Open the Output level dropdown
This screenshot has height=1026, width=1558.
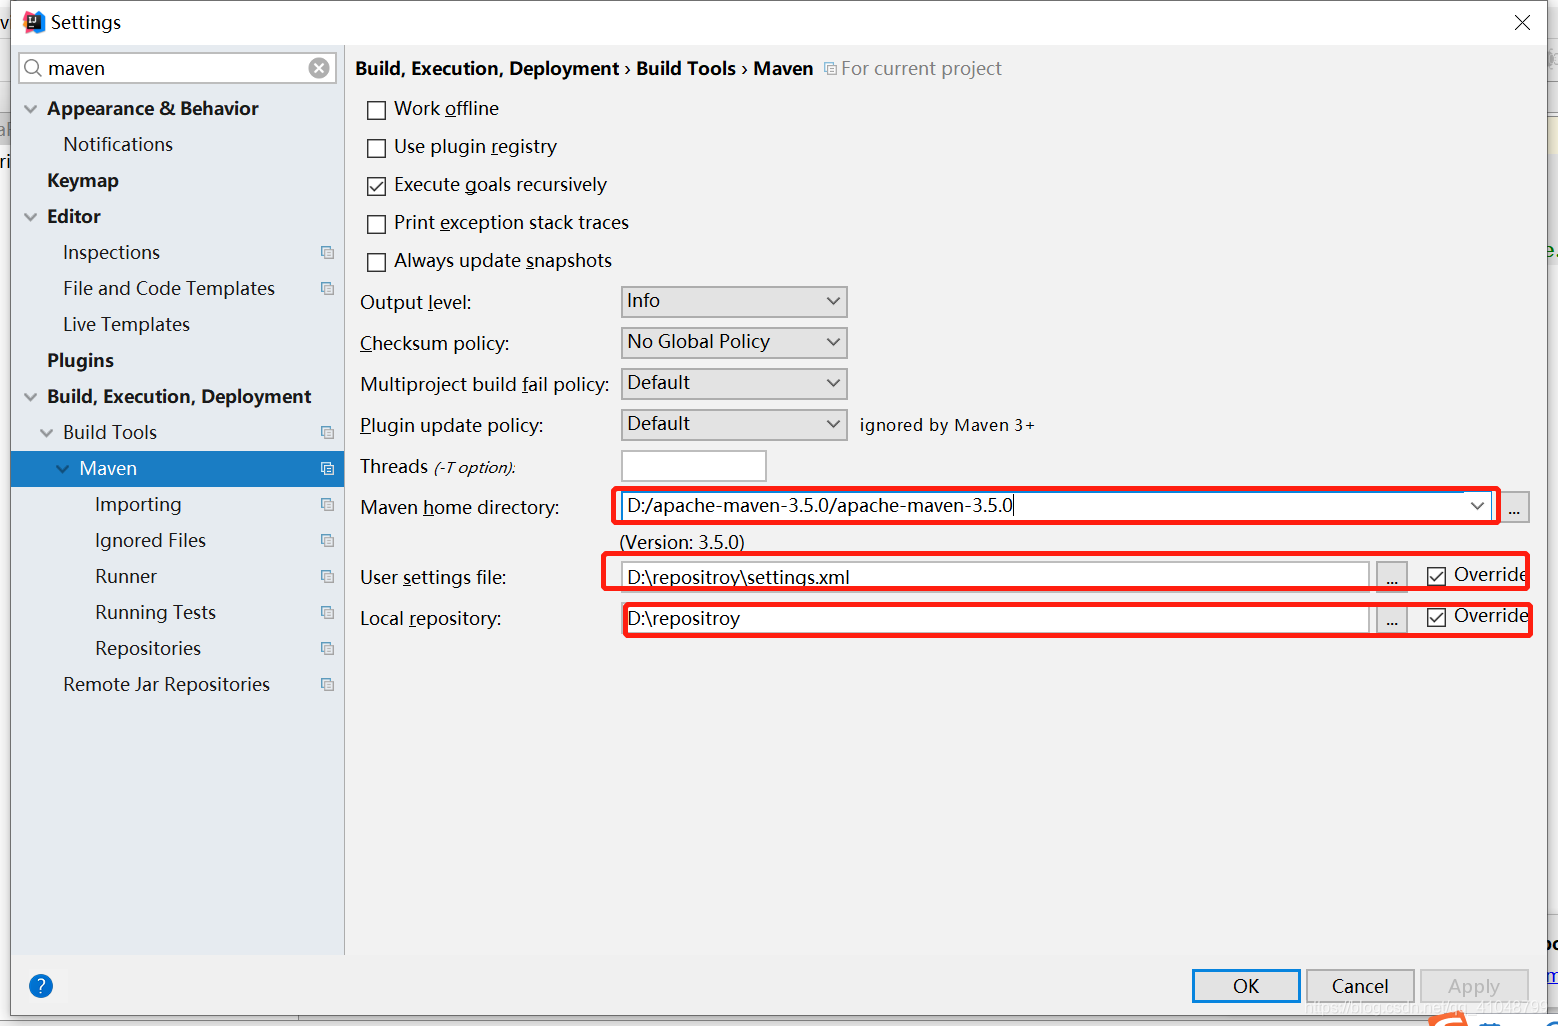pos(733,301)
